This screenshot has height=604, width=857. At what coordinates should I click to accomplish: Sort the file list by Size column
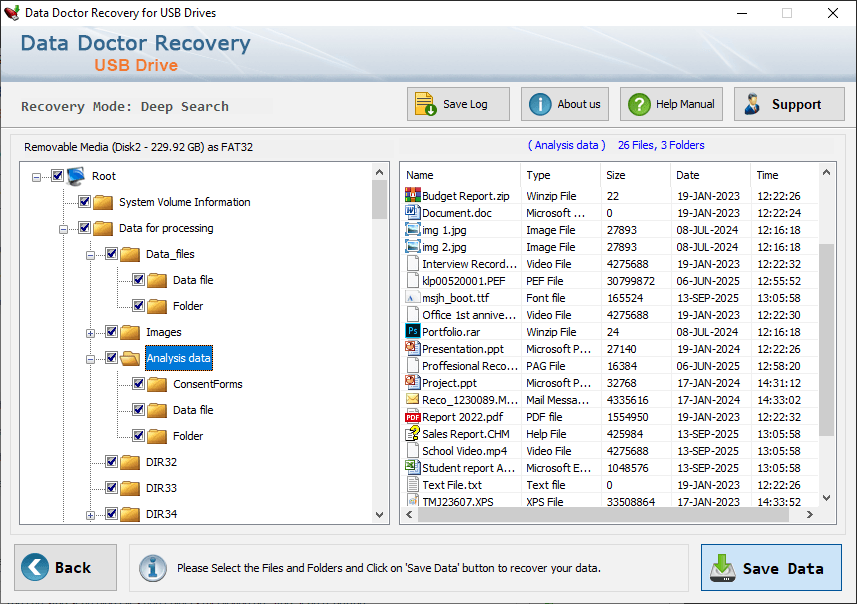(x=635, y=175)
